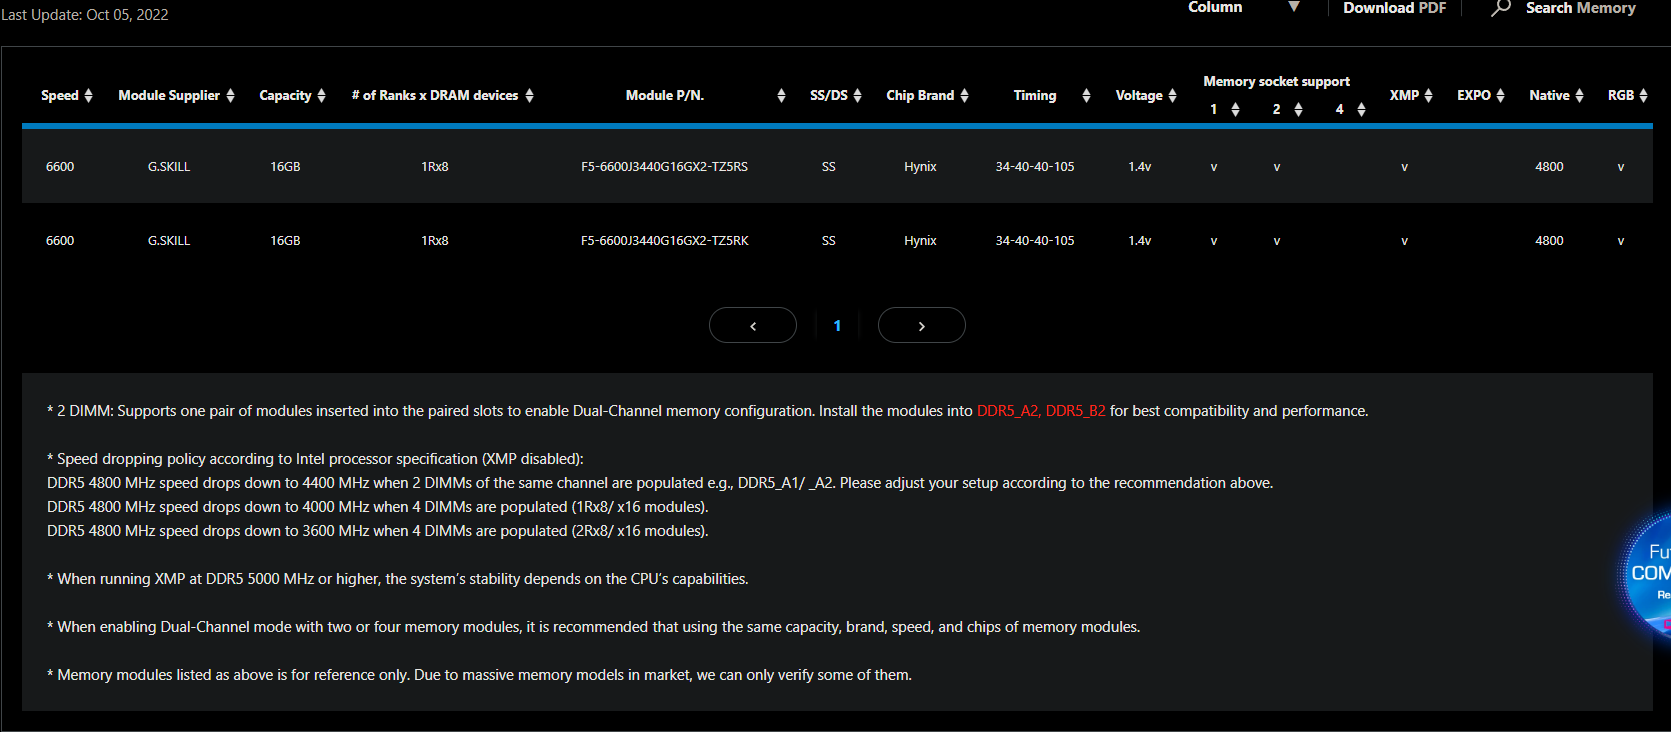Sort by Module Supplier arrows

coord(230,95)
